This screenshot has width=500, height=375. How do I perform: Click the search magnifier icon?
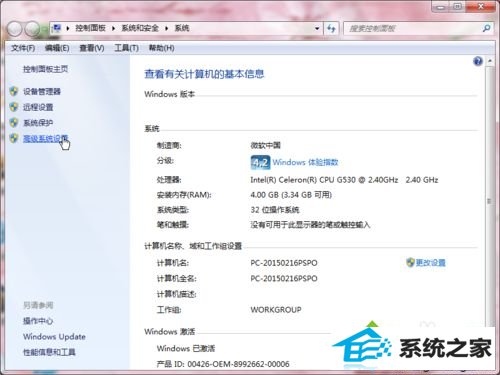tap(486, 28)
